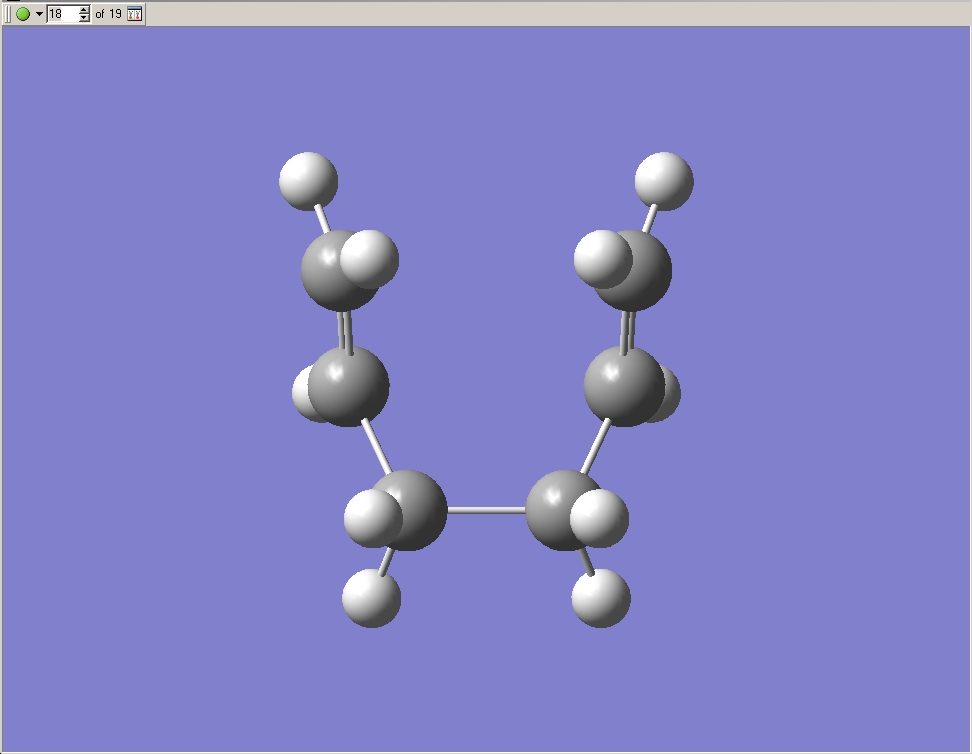
Task: Click the right double bond between carbons
Action: [628, 330]
